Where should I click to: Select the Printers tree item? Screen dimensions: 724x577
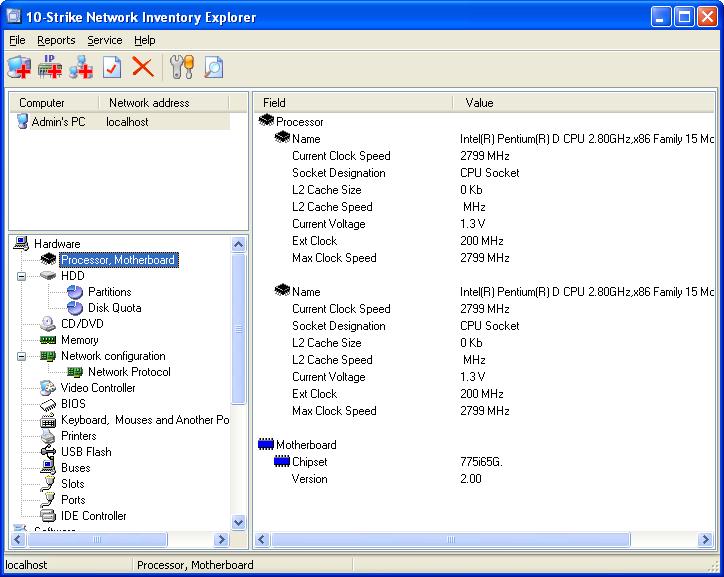(78, 436)
